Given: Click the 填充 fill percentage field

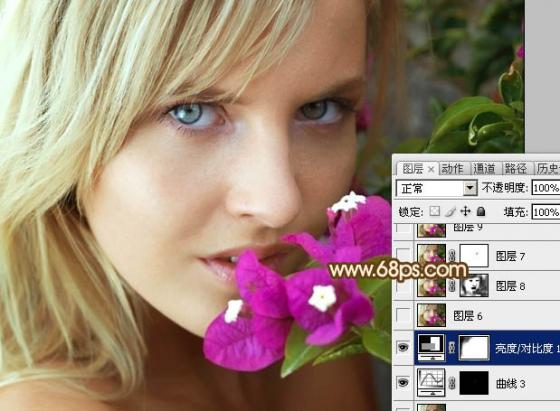Looking at the screenshot, I should point(546,212).
